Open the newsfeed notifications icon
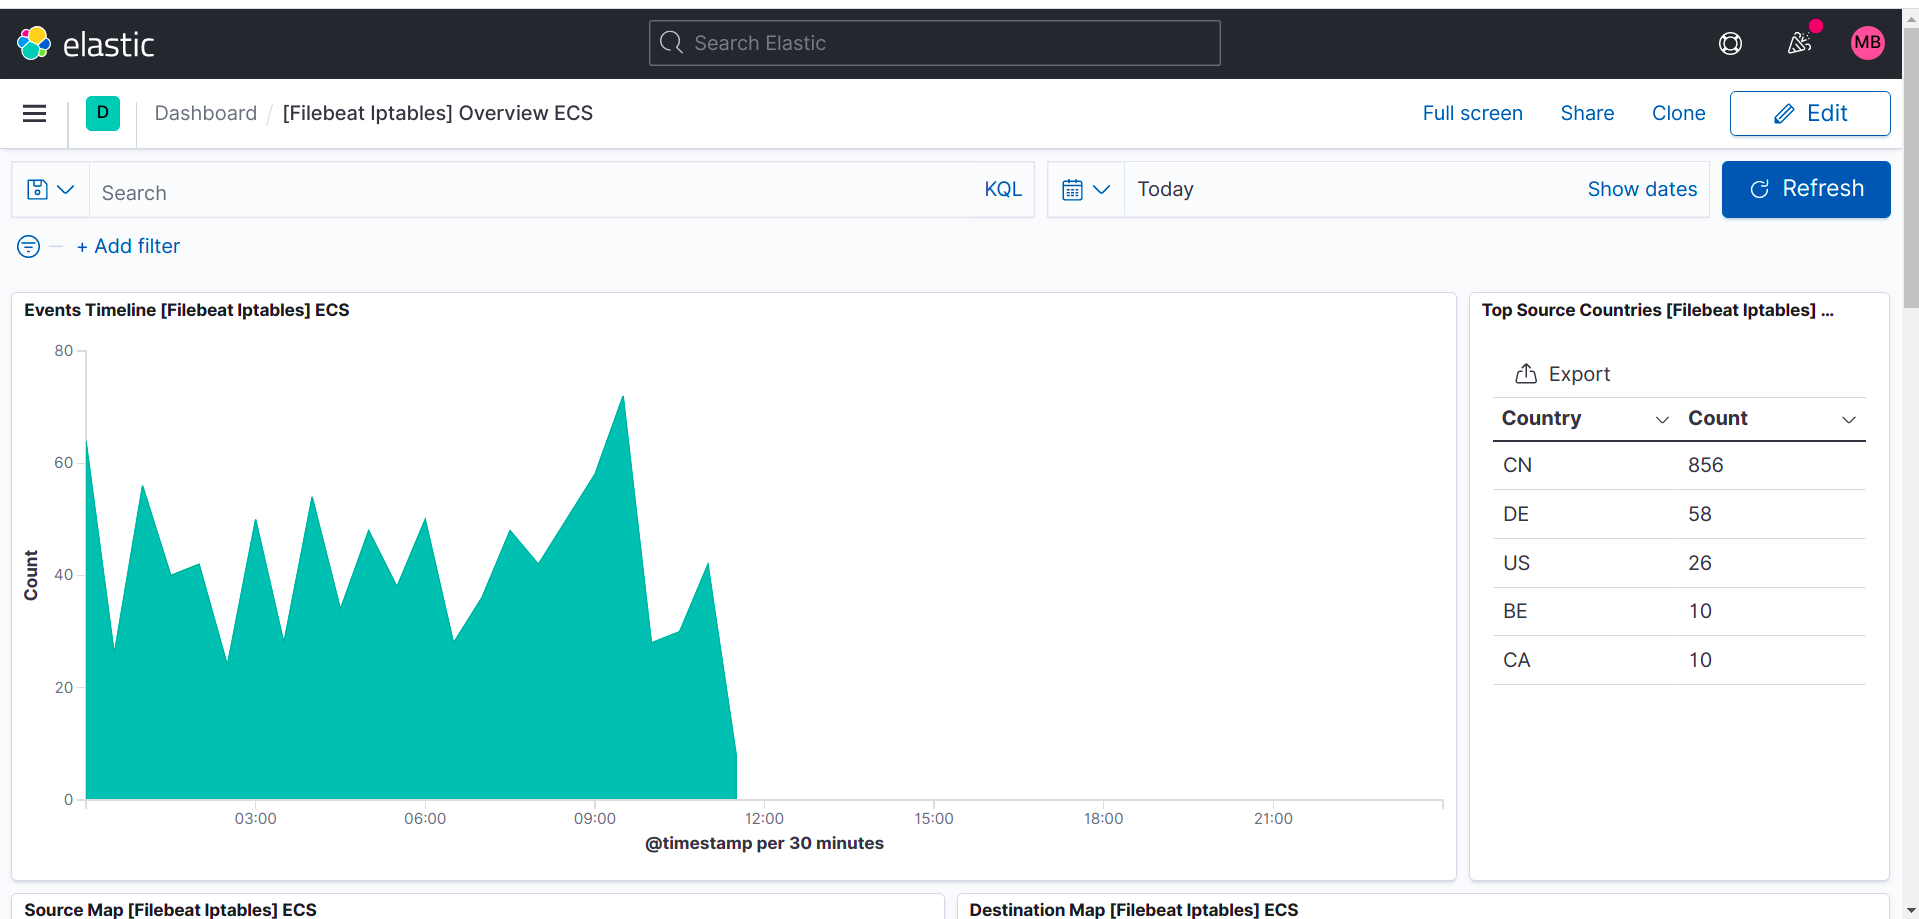1919x919 pixels. (x=1799, y=43)
